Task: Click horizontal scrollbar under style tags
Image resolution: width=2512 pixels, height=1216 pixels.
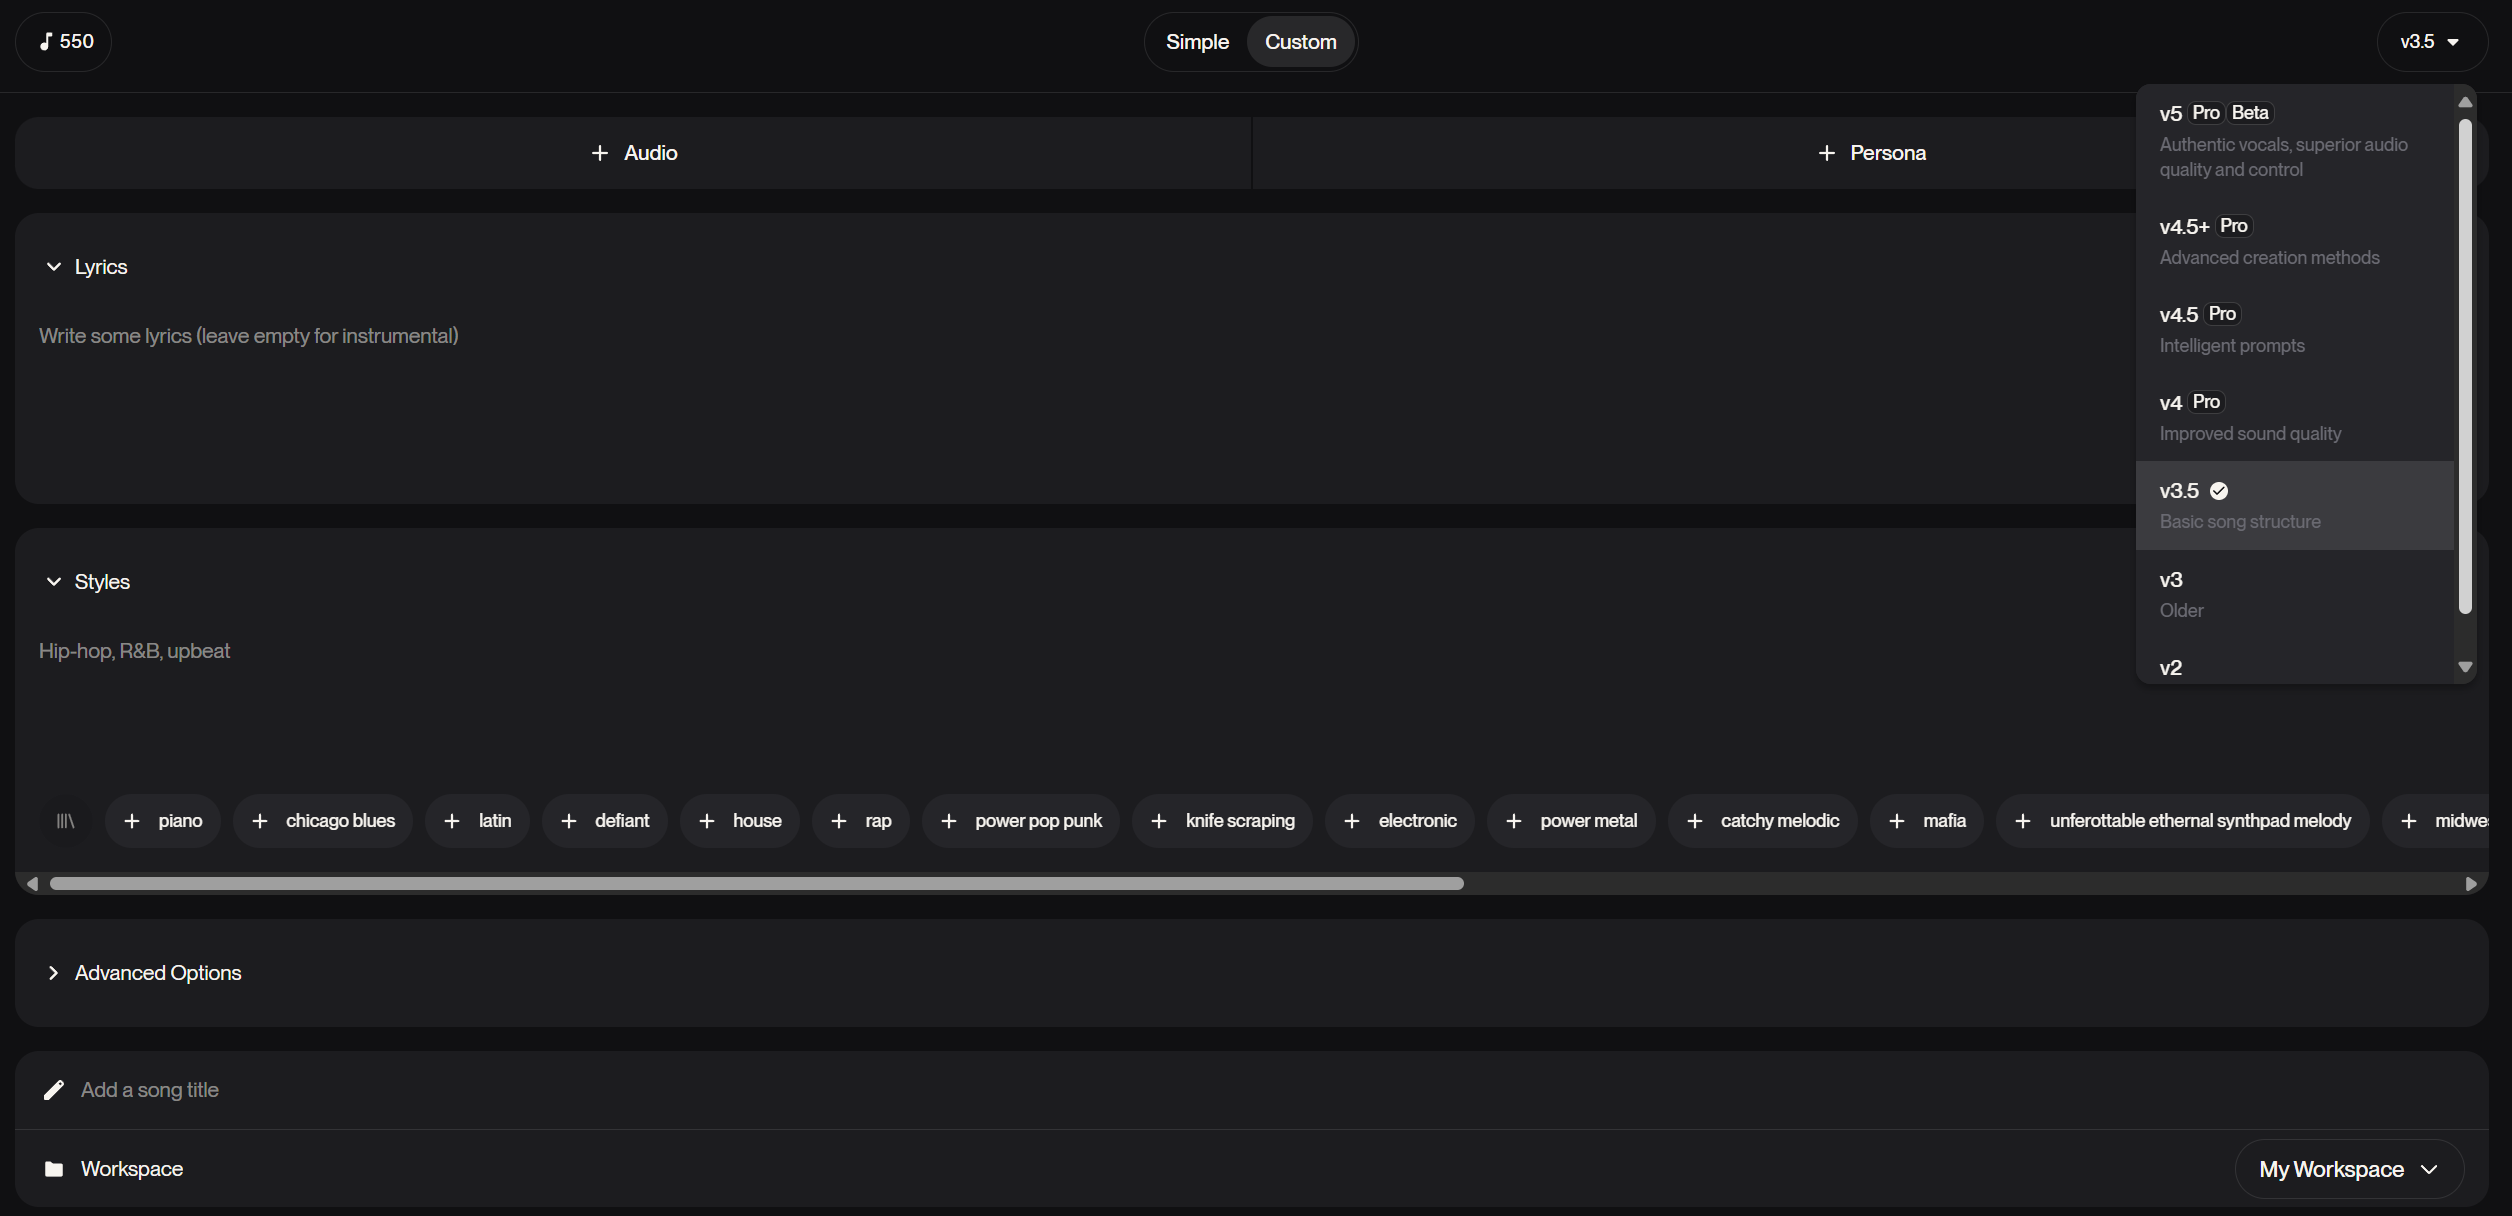Action: tap(756, 884)
